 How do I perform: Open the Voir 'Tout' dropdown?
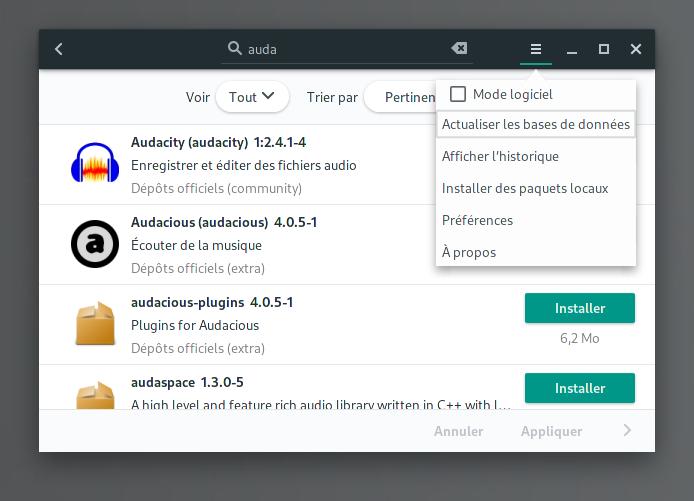252,97
